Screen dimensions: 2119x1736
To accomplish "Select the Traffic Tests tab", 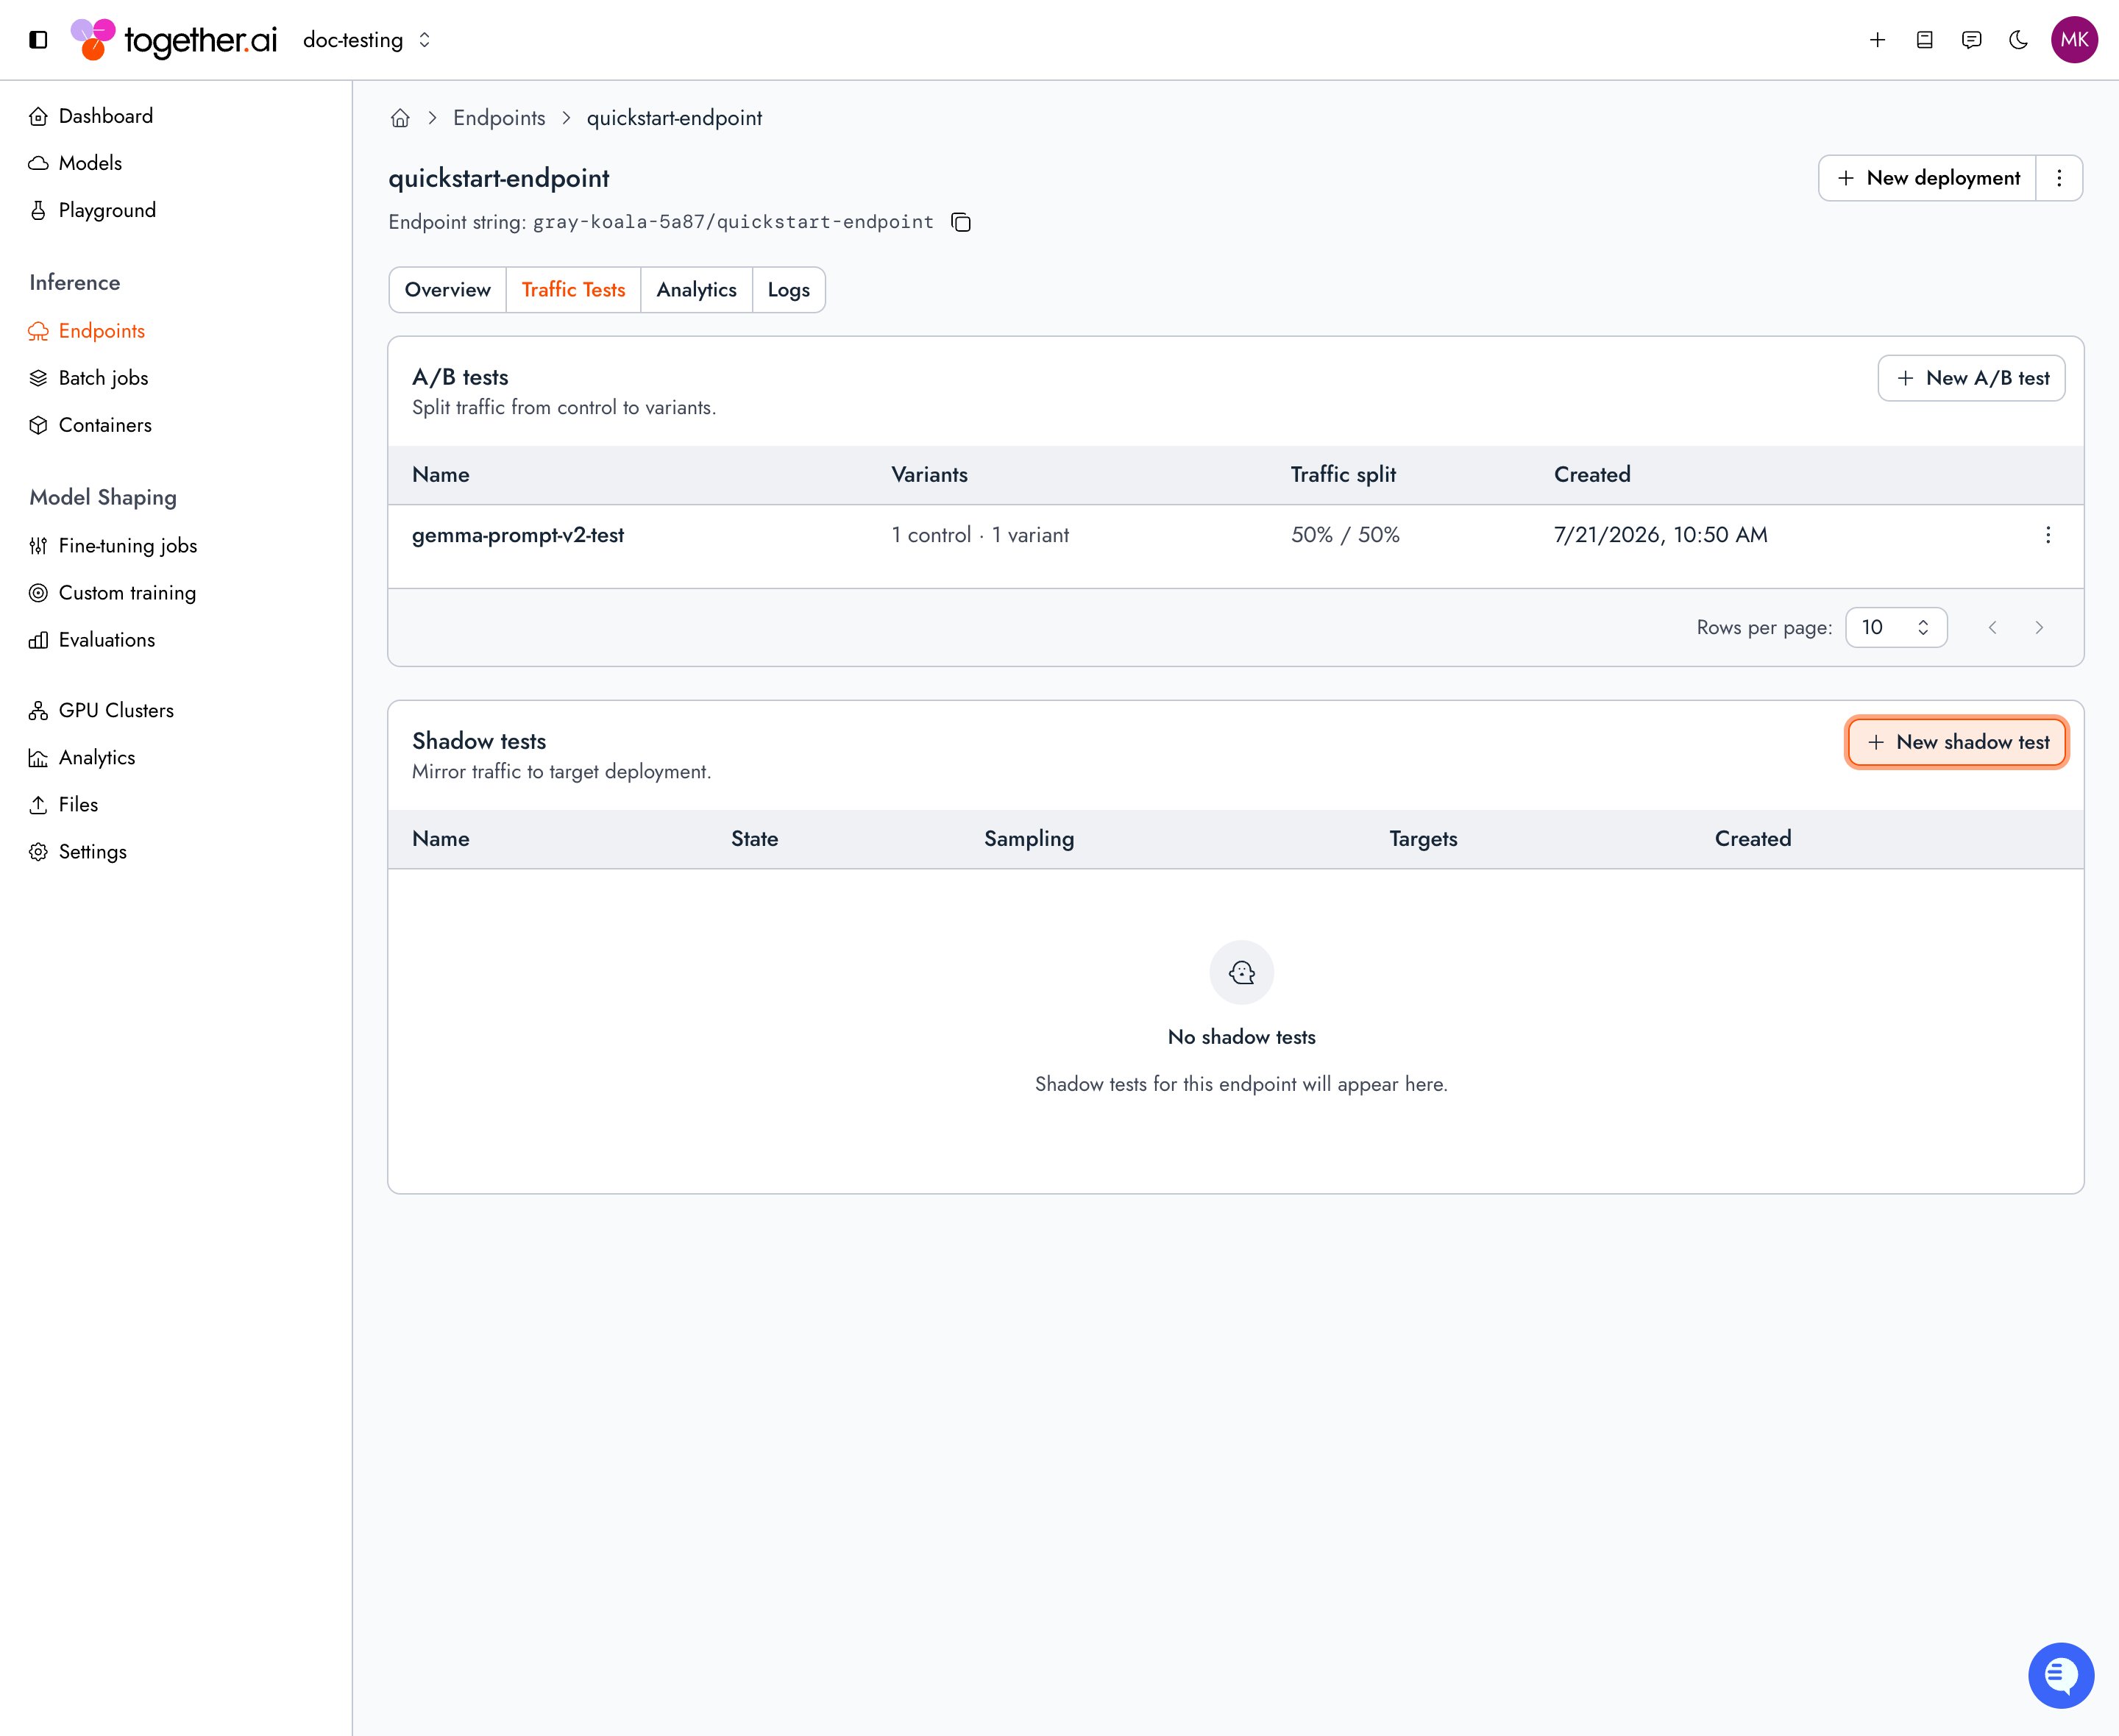I will point(573,290).
